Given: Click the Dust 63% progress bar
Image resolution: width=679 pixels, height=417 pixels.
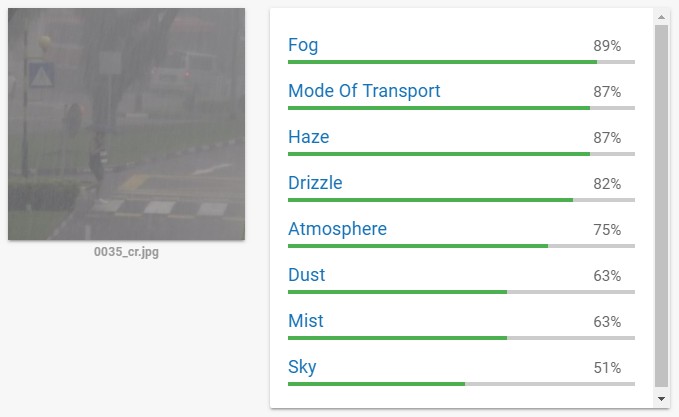Looking at the screenshot, I should pyautogui.click(x=461, y=292).
